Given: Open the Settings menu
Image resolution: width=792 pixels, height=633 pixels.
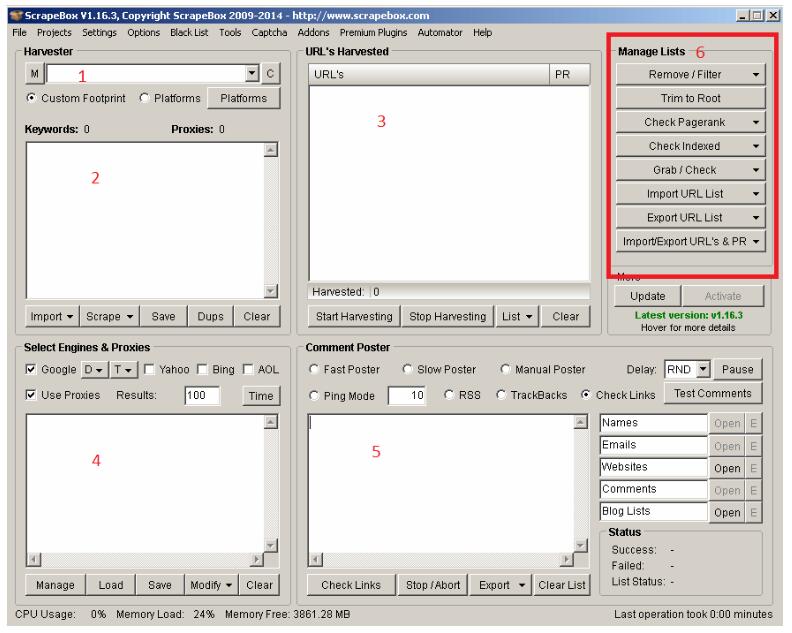Looking at the screenshot, I should (99, 32).
